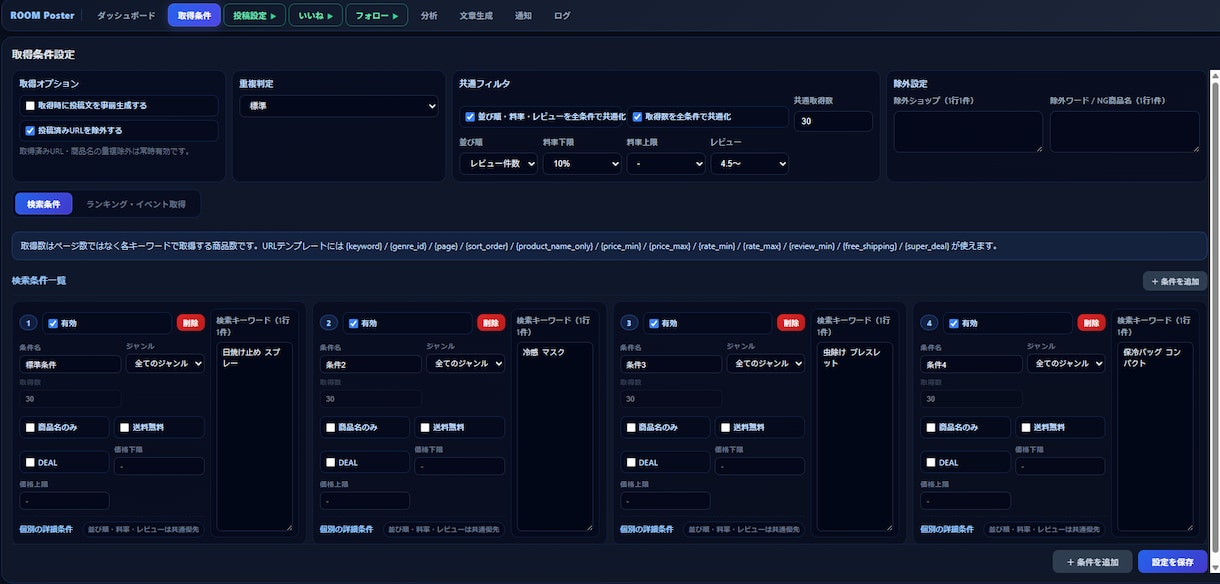Delete 条件2 with its 削除 button
This screenshot has height=584, width=1220.
tap(491, 323)
